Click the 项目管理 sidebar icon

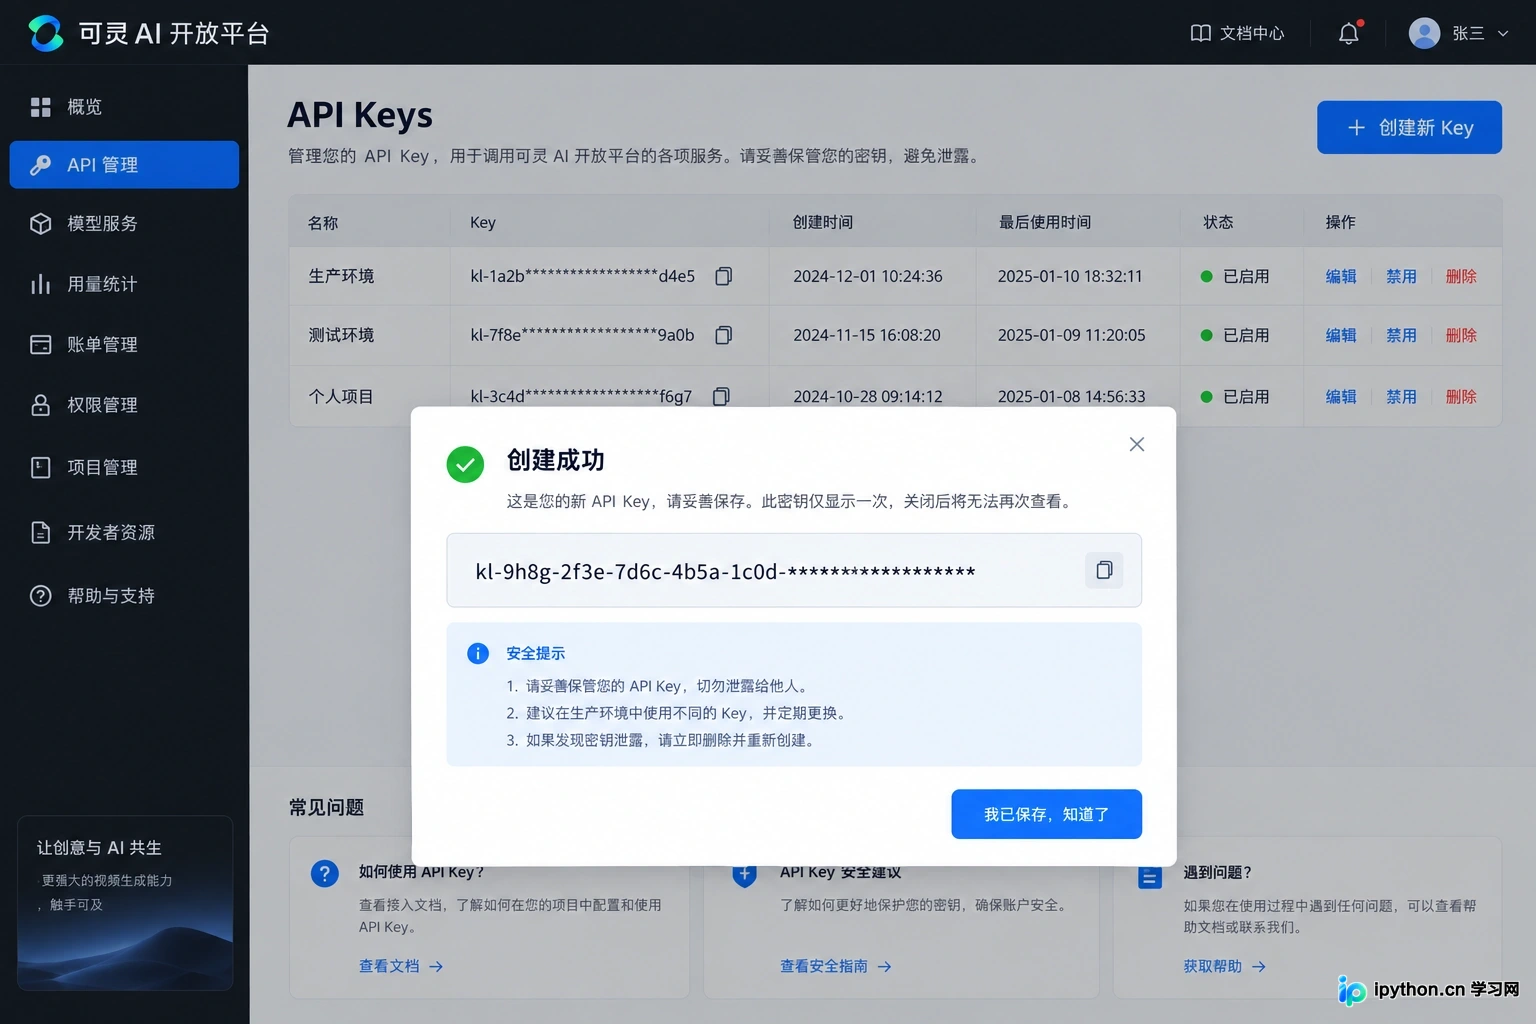coord(41,467)
